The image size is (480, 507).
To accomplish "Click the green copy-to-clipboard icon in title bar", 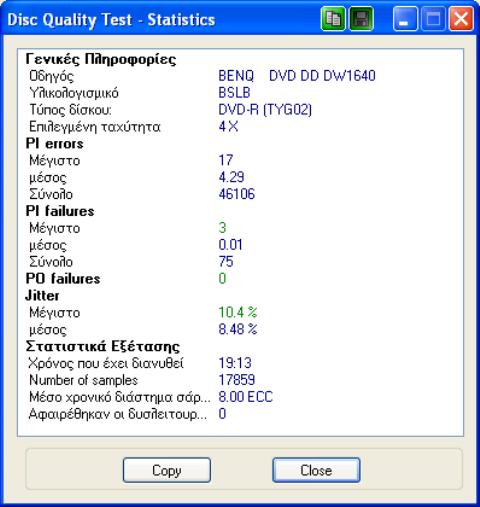I will tap(333, 19).
